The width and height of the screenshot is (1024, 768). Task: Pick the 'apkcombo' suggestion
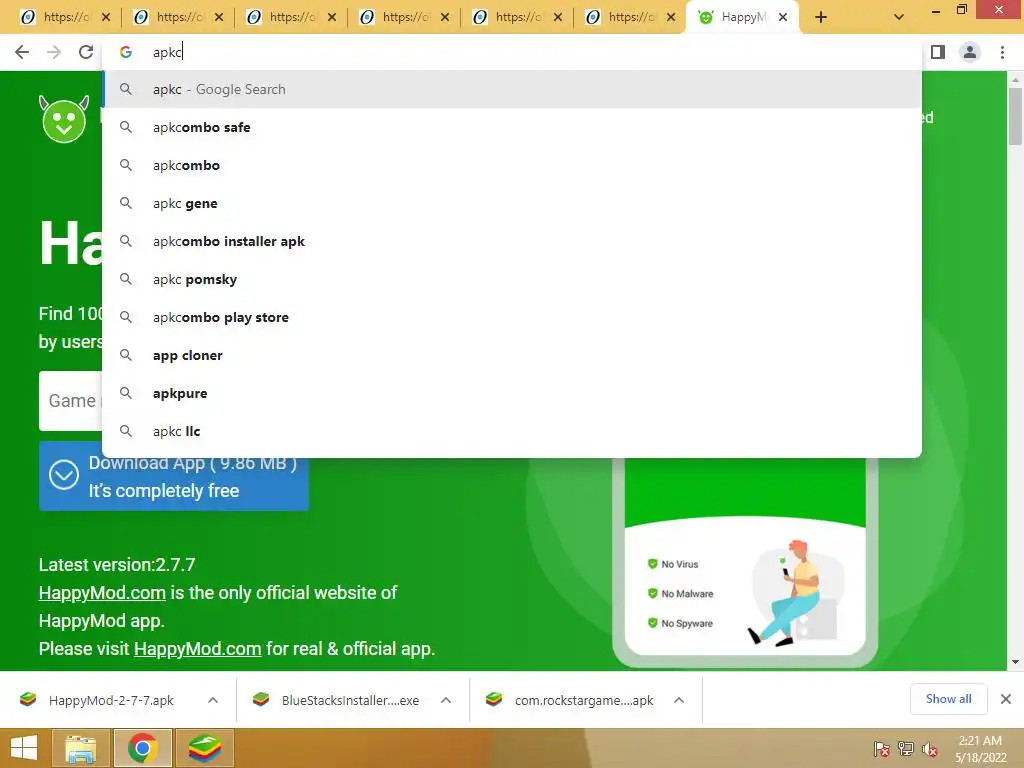(512, 165)
